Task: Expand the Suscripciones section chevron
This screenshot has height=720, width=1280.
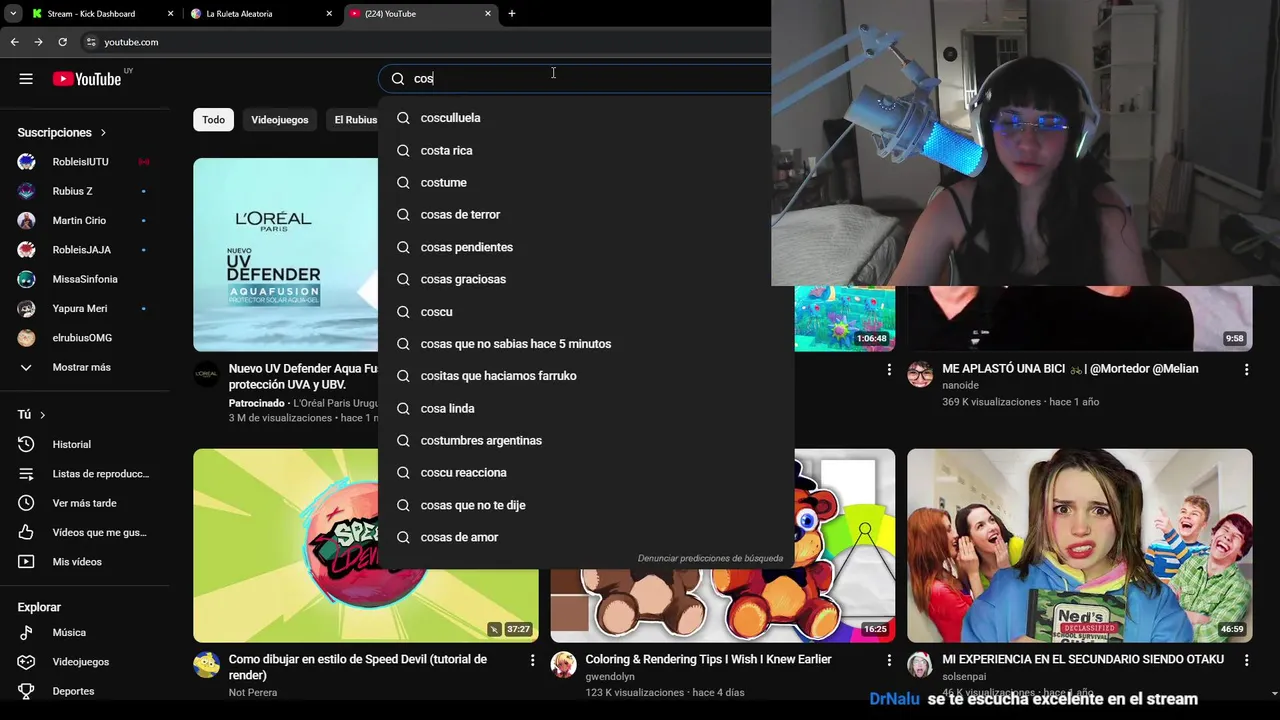Action: (x=103, y=132)
